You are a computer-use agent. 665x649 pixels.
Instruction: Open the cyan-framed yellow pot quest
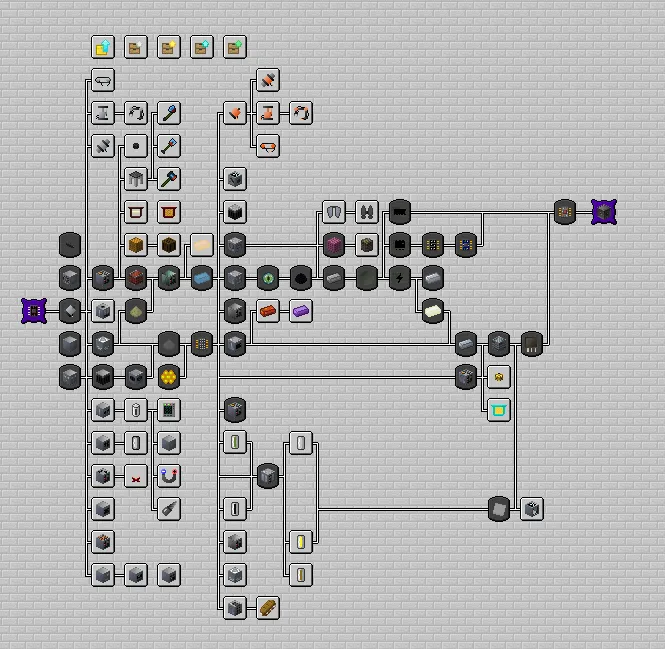[499, 410]
